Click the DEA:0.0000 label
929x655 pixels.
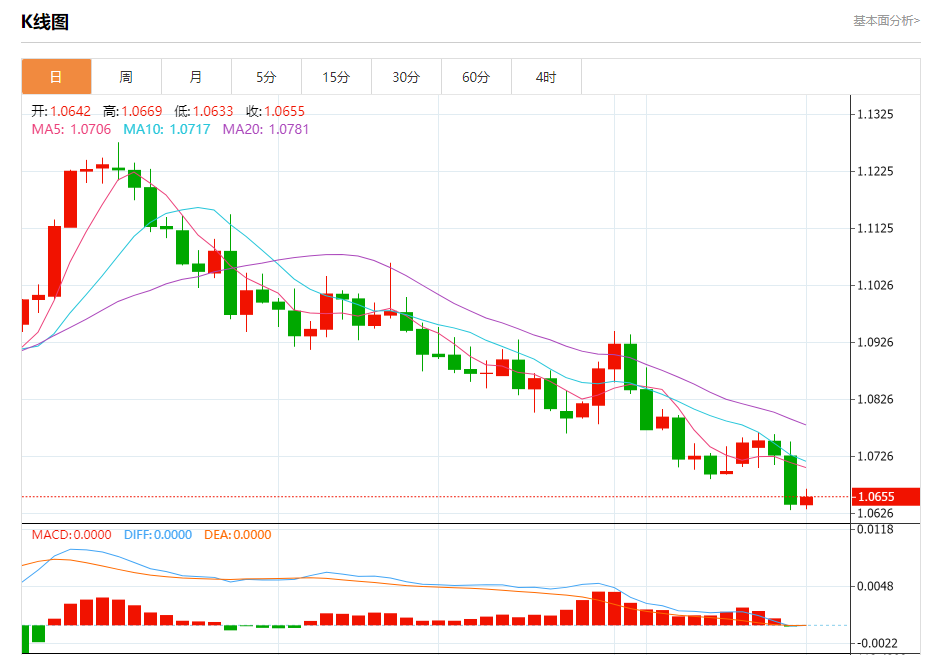point(238,535)
